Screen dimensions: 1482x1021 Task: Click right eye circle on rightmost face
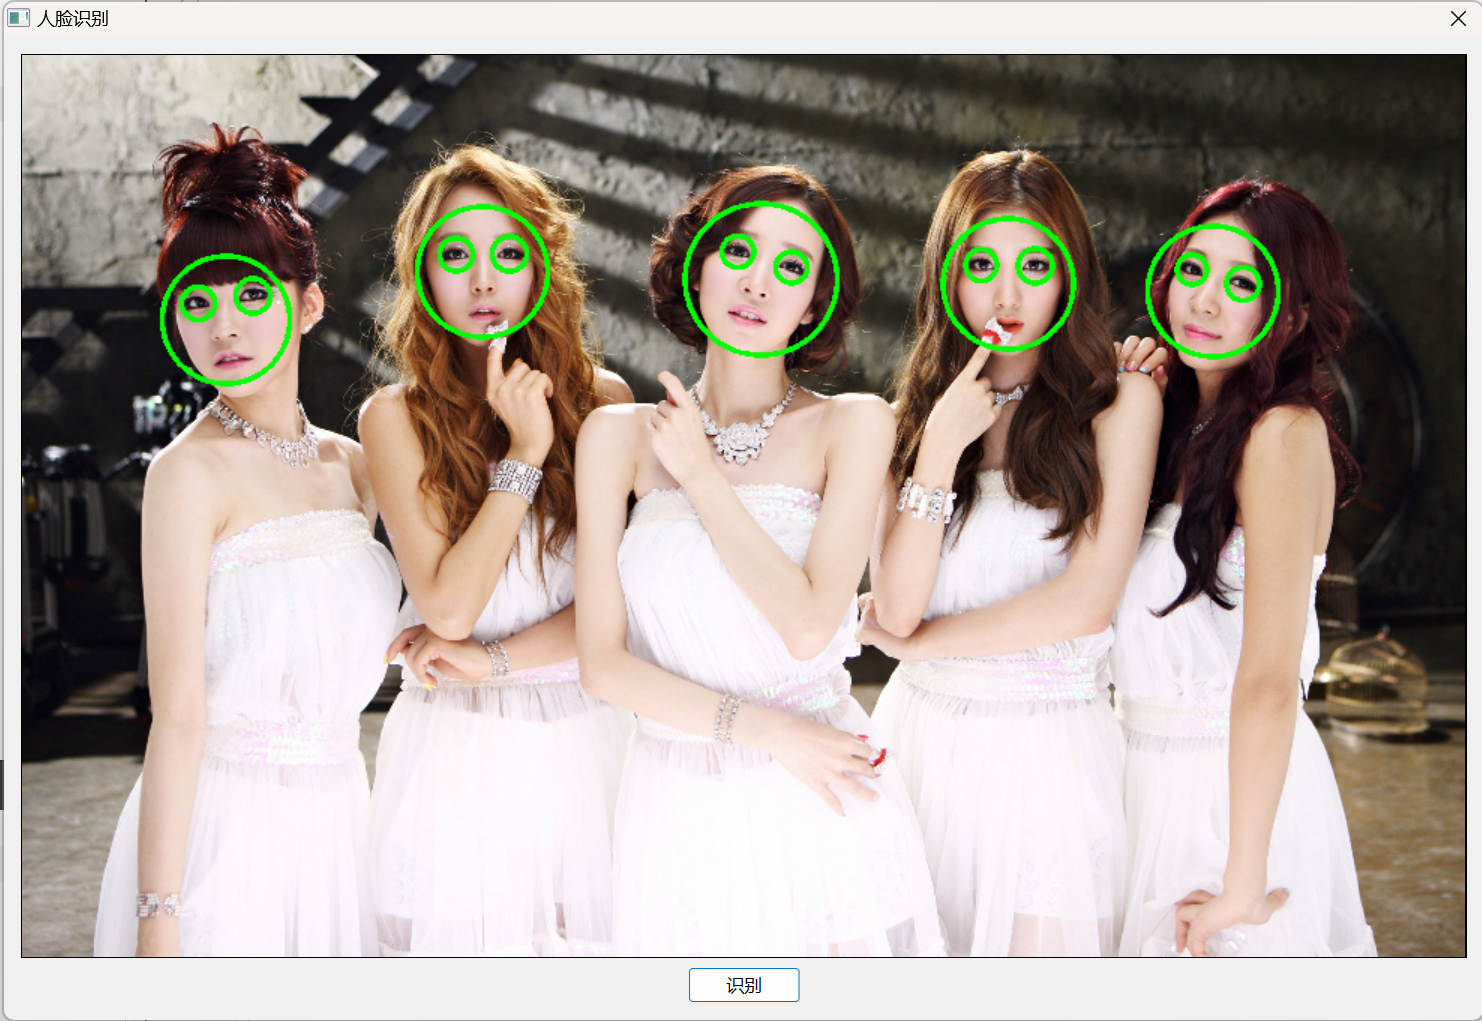[1243, 285]
